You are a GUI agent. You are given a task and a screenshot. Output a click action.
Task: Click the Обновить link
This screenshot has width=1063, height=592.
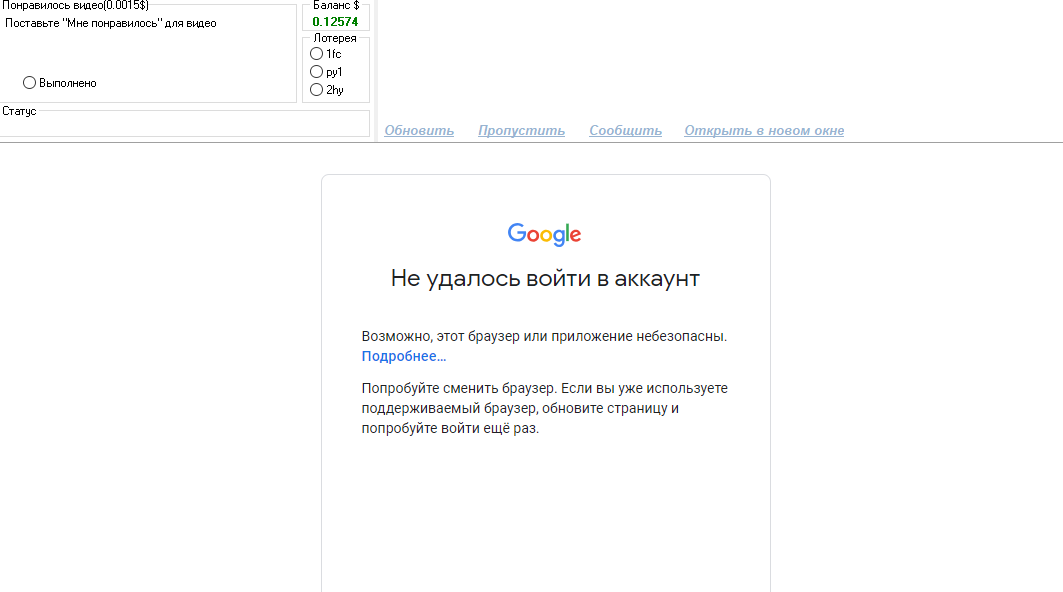419,130
